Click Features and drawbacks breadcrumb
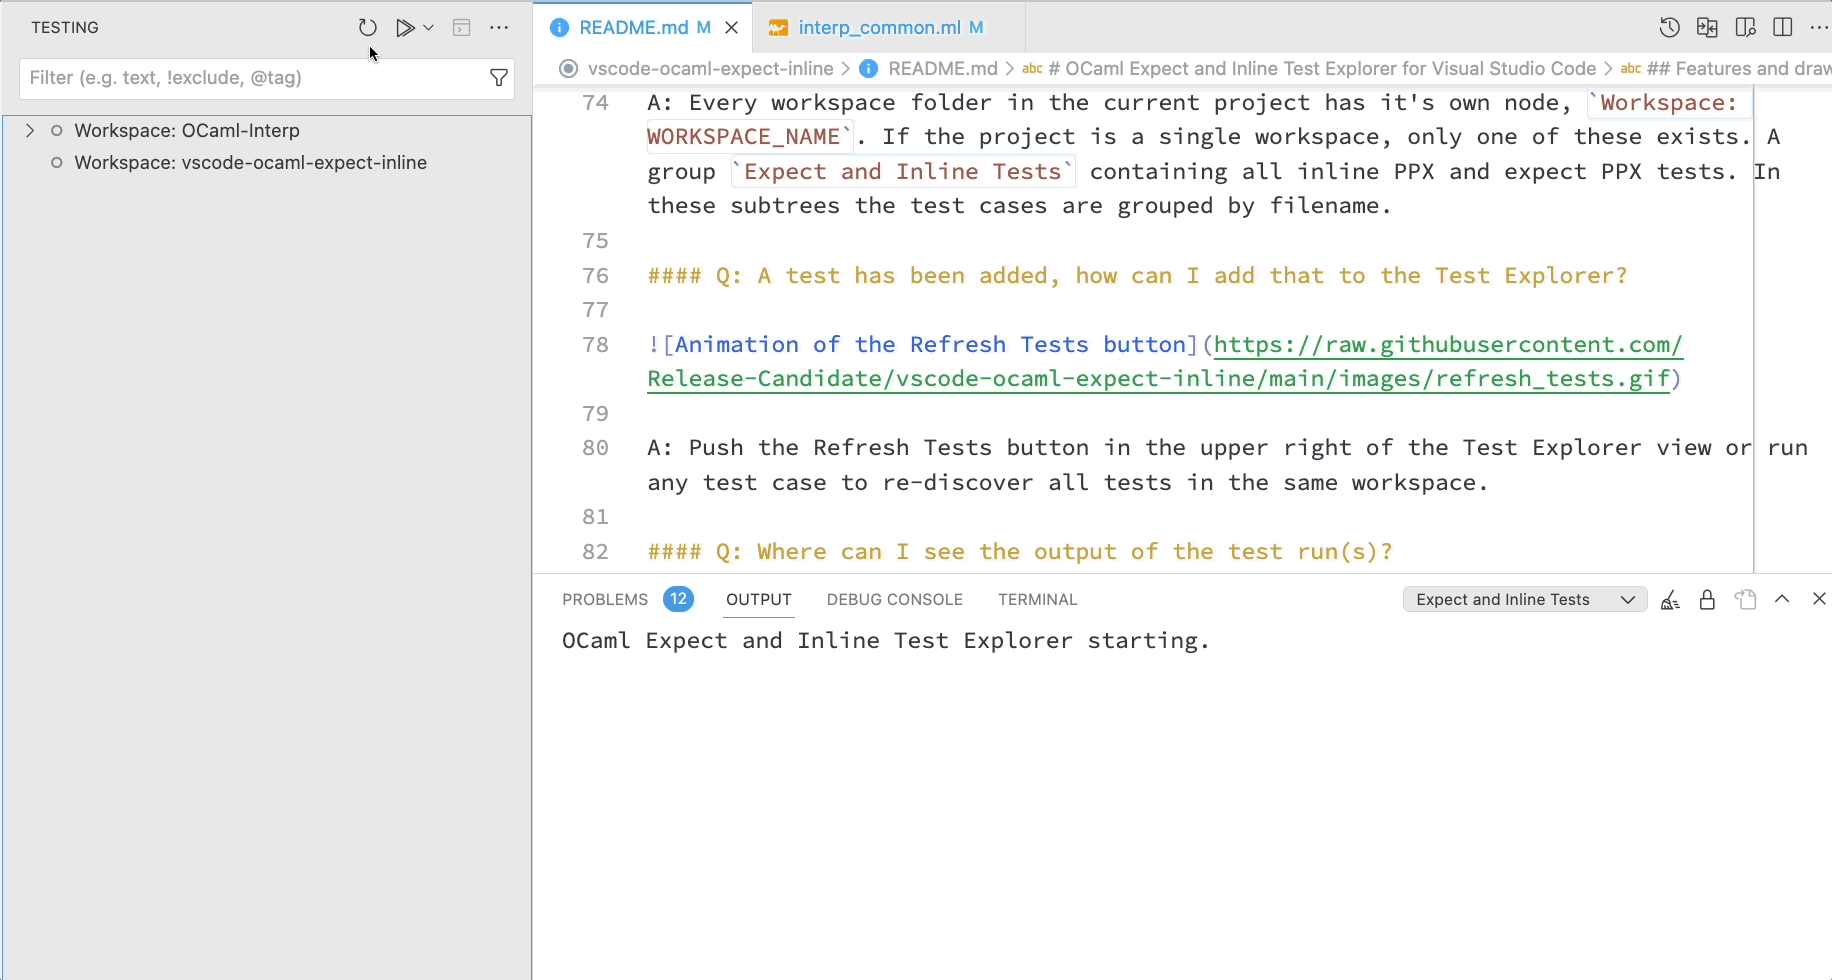Viewport: 1832px width, 980px height. pyautogui.click(x=1738, y=69)
